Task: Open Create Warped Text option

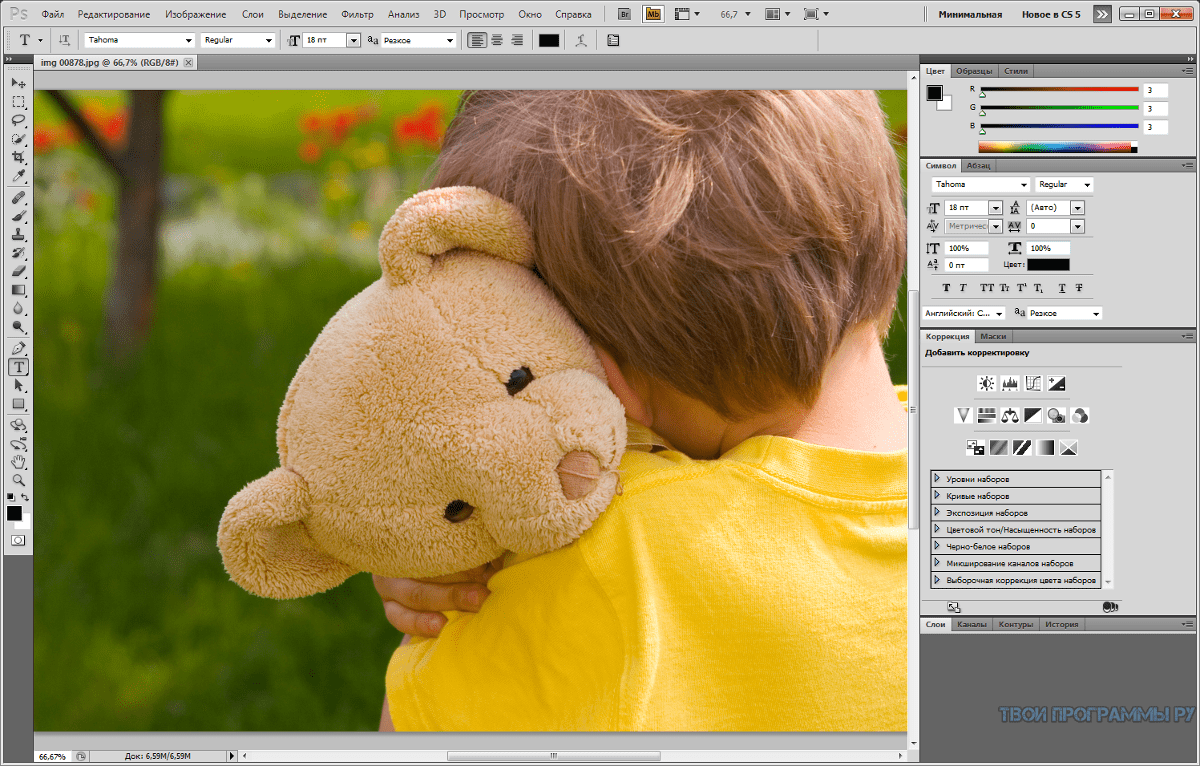Action: tap(579, 40)
